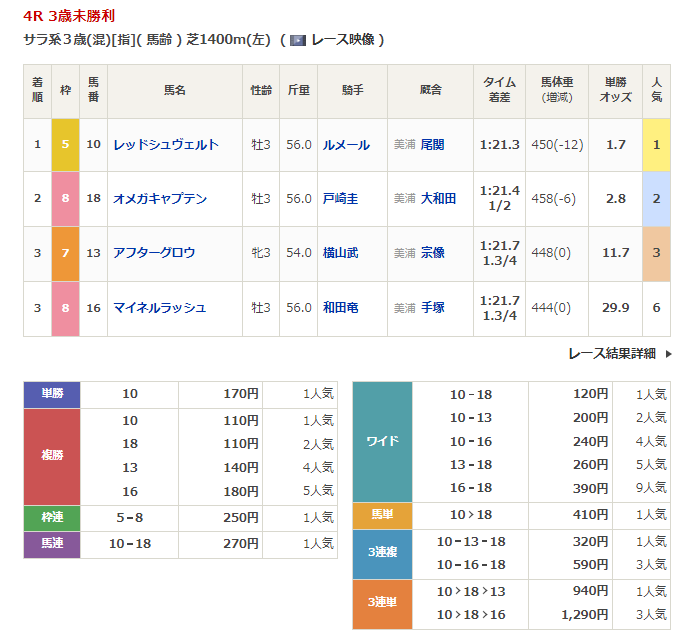Click jockey 和田竜
This screenshot has height=639, width=692.
tap(340, 307)
